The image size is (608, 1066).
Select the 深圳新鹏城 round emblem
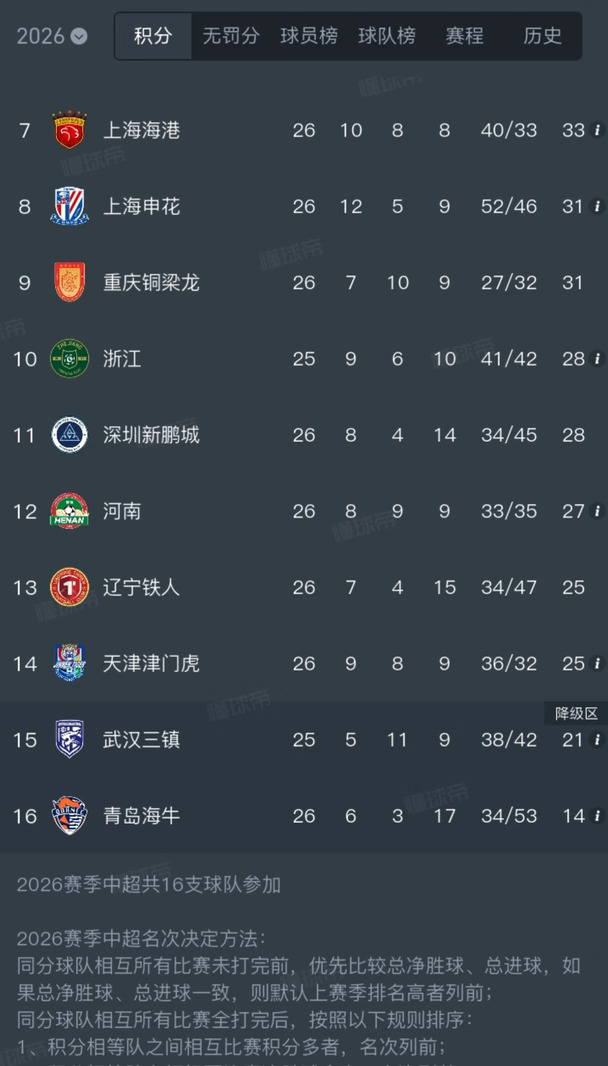[69, 434]
